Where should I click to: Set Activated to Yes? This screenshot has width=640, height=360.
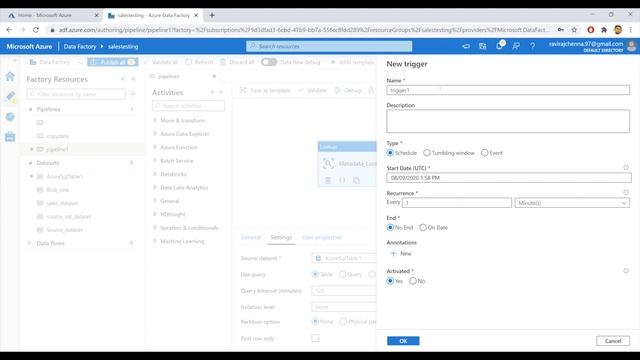[x=390, y=281]
